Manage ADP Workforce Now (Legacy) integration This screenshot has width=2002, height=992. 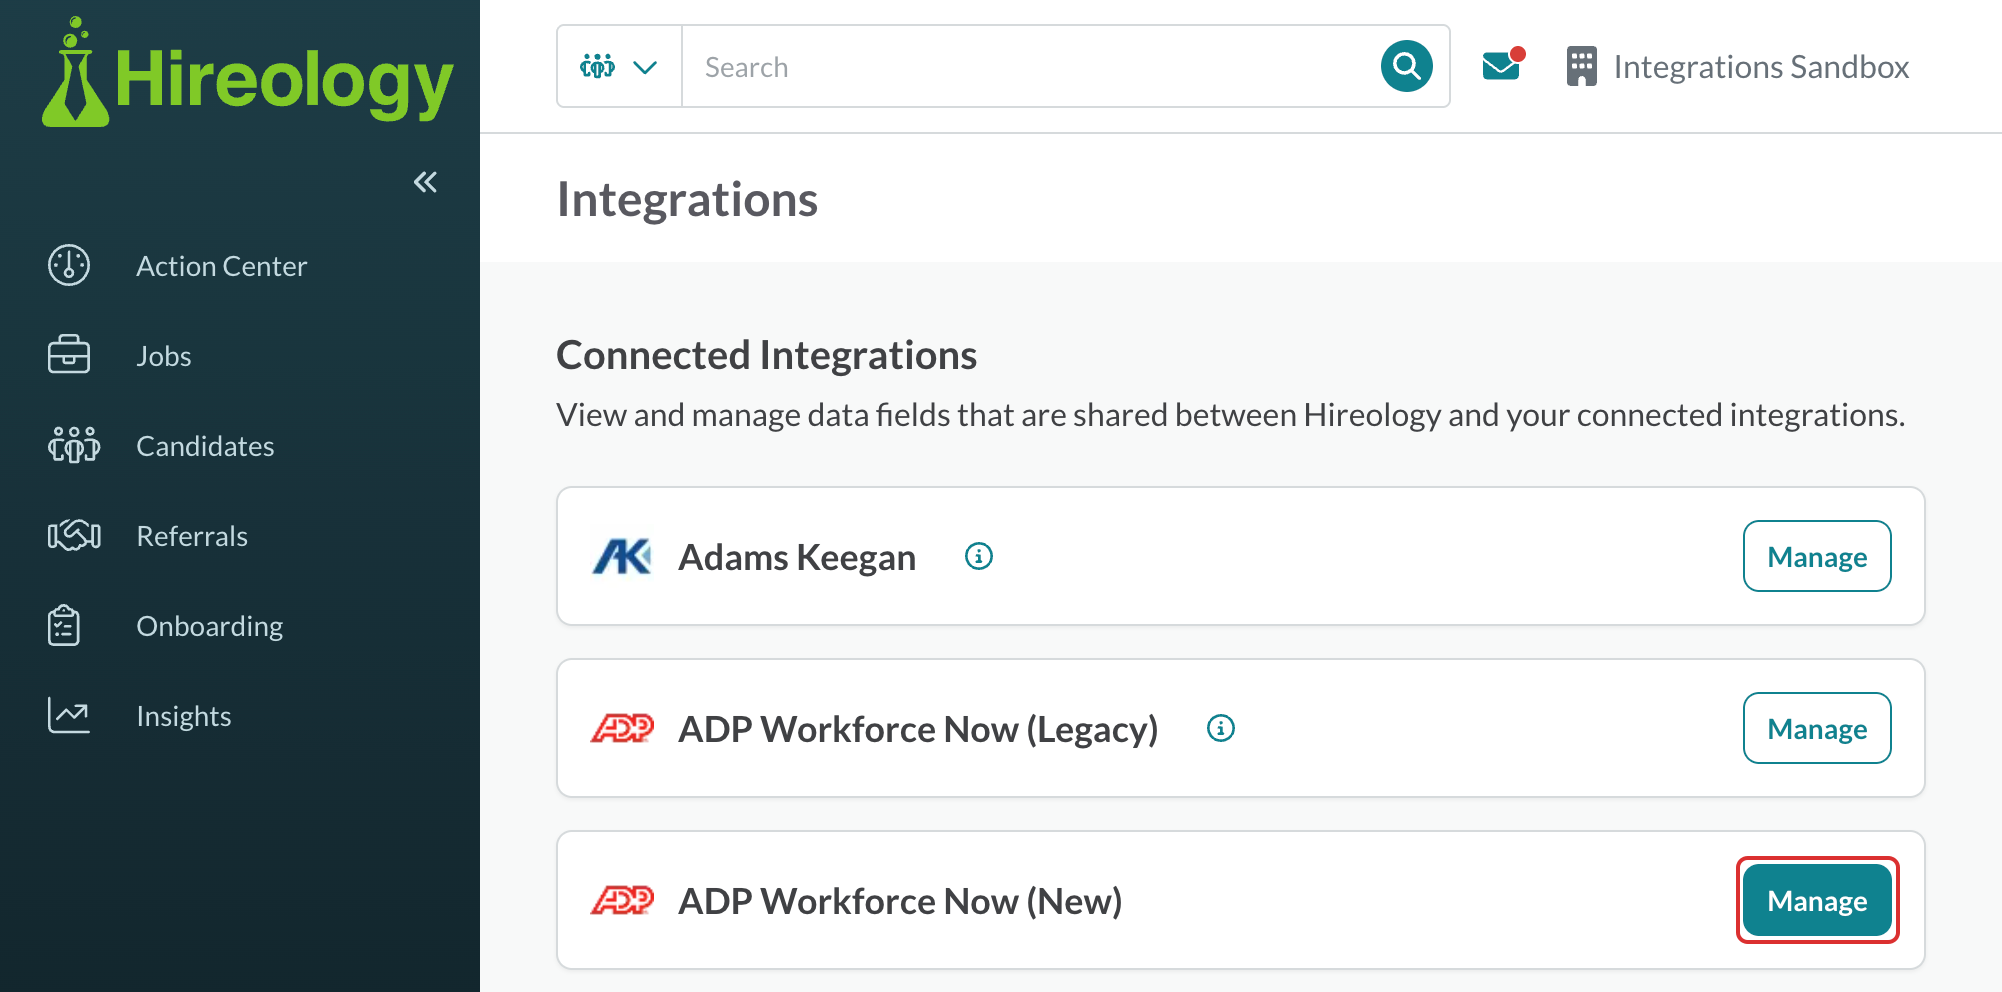click(1817, 728)
